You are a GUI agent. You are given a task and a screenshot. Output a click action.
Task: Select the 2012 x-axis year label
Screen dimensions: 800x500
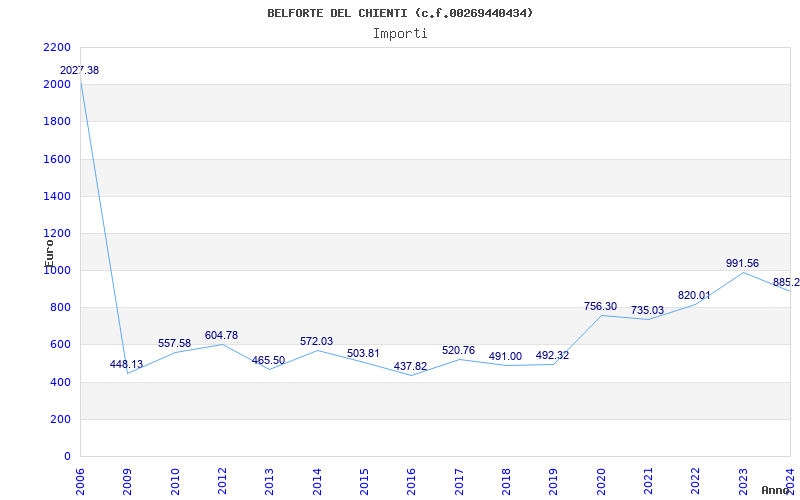[222, 482]
